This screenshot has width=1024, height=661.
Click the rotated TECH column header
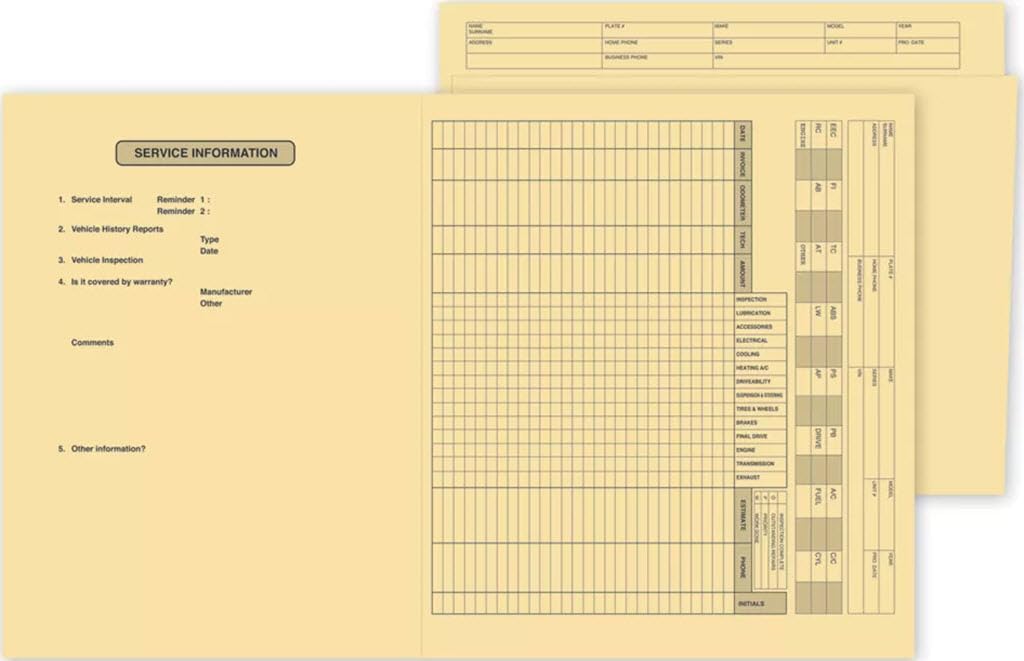point(743,240)
